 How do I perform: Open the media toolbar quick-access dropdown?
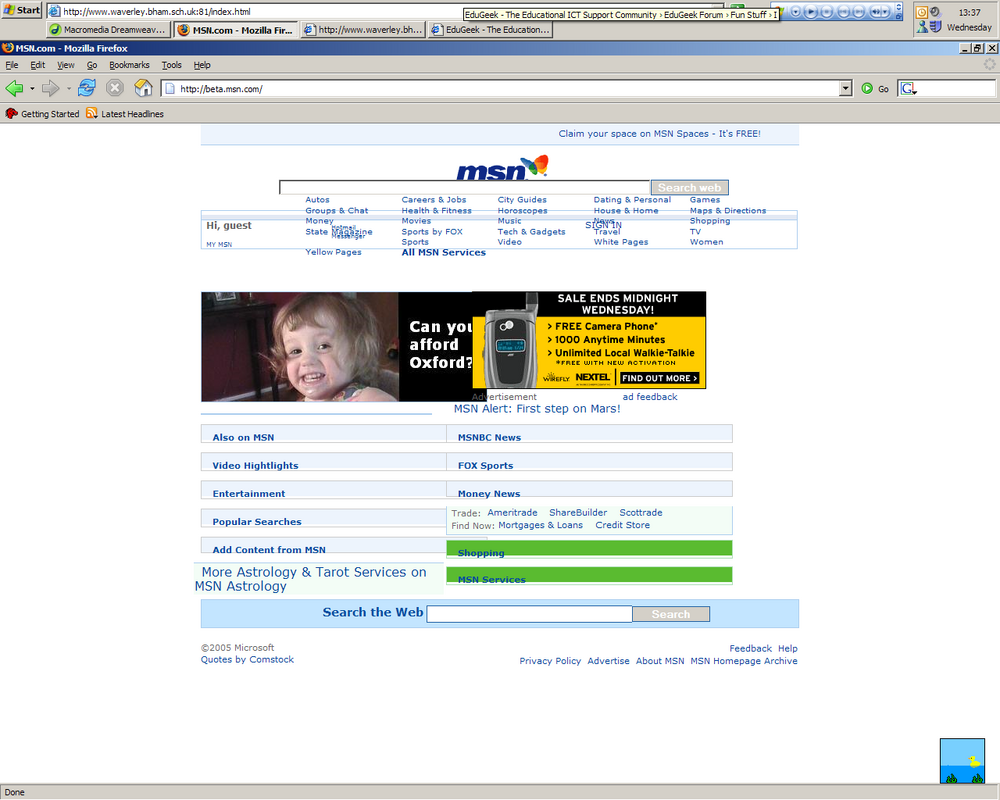(x=795, y=11)
